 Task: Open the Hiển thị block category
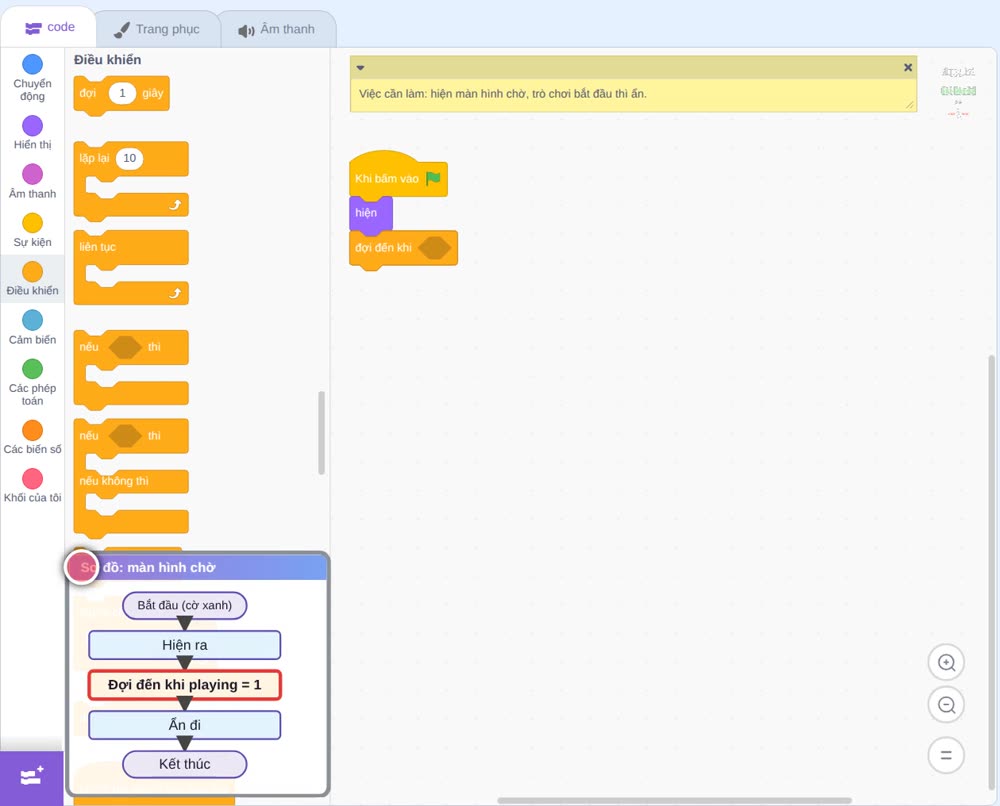point(32,132)
